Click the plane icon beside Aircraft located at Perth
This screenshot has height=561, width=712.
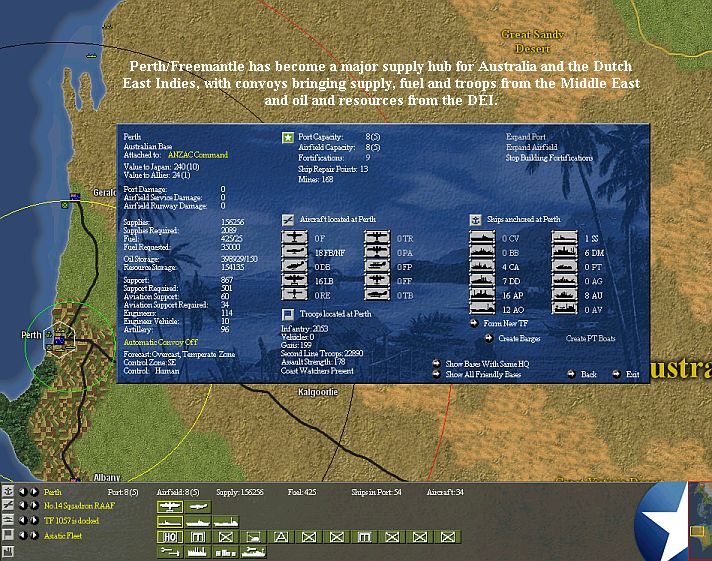(x=287, y=220)
